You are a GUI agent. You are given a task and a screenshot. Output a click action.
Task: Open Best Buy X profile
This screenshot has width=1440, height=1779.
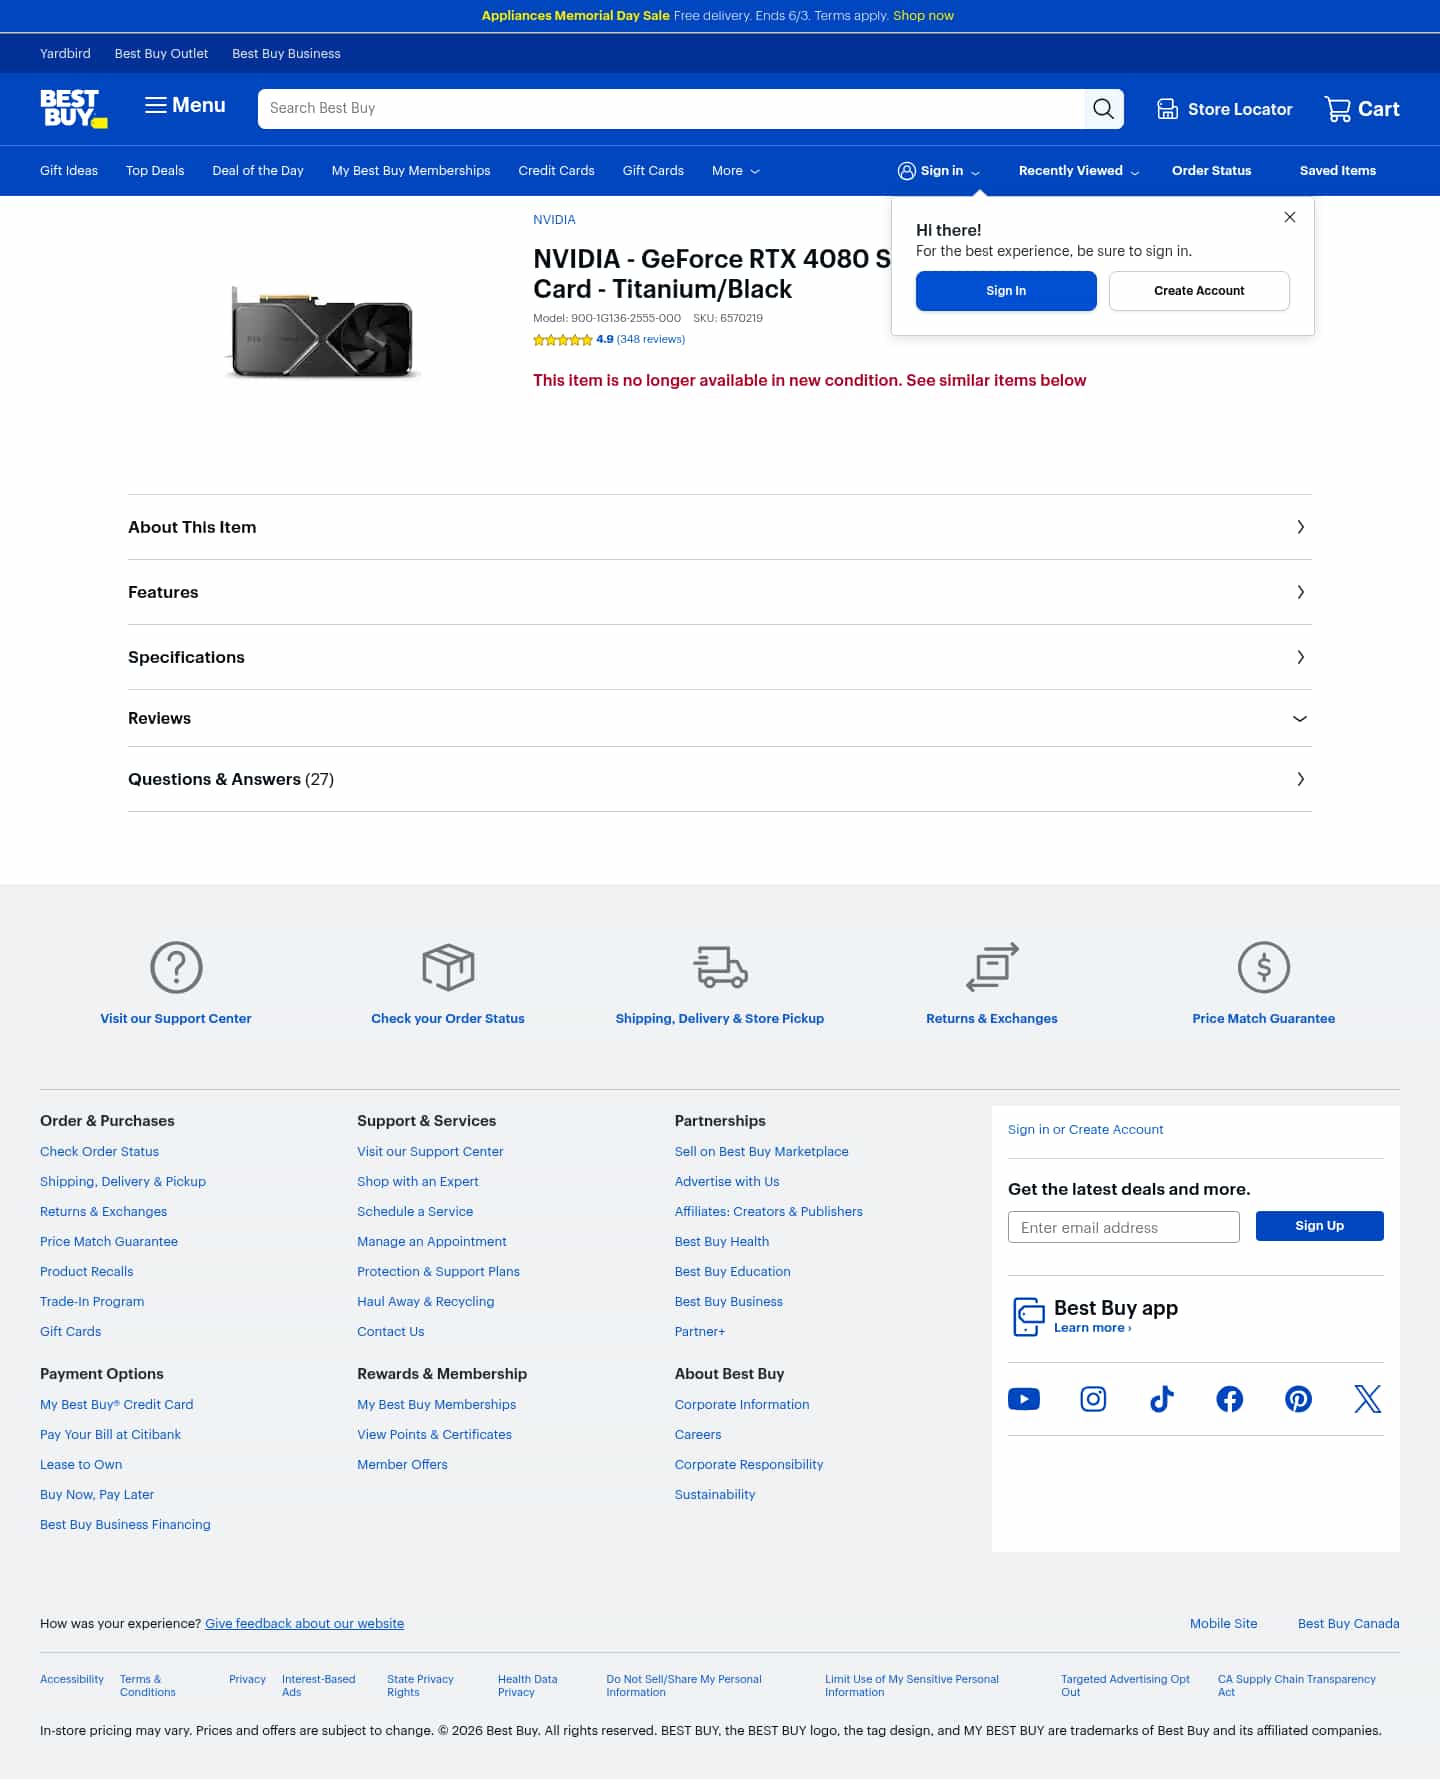tap(1367, 1399)
